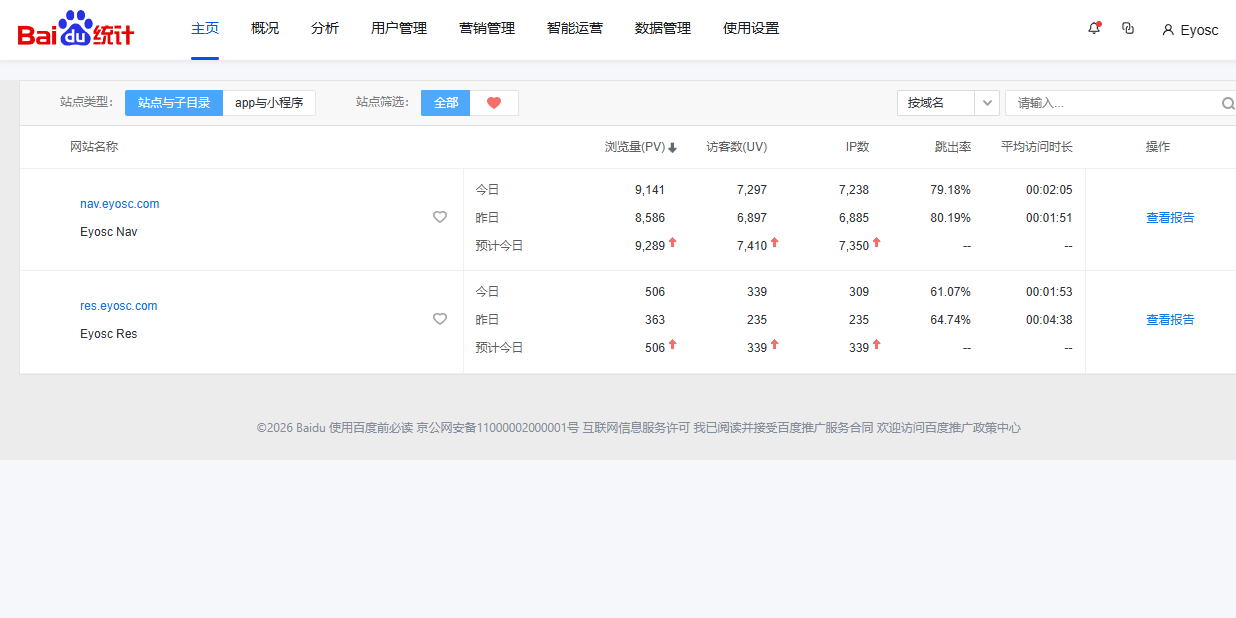Click the copy/switch icon beside notifications

(1128, 28)
